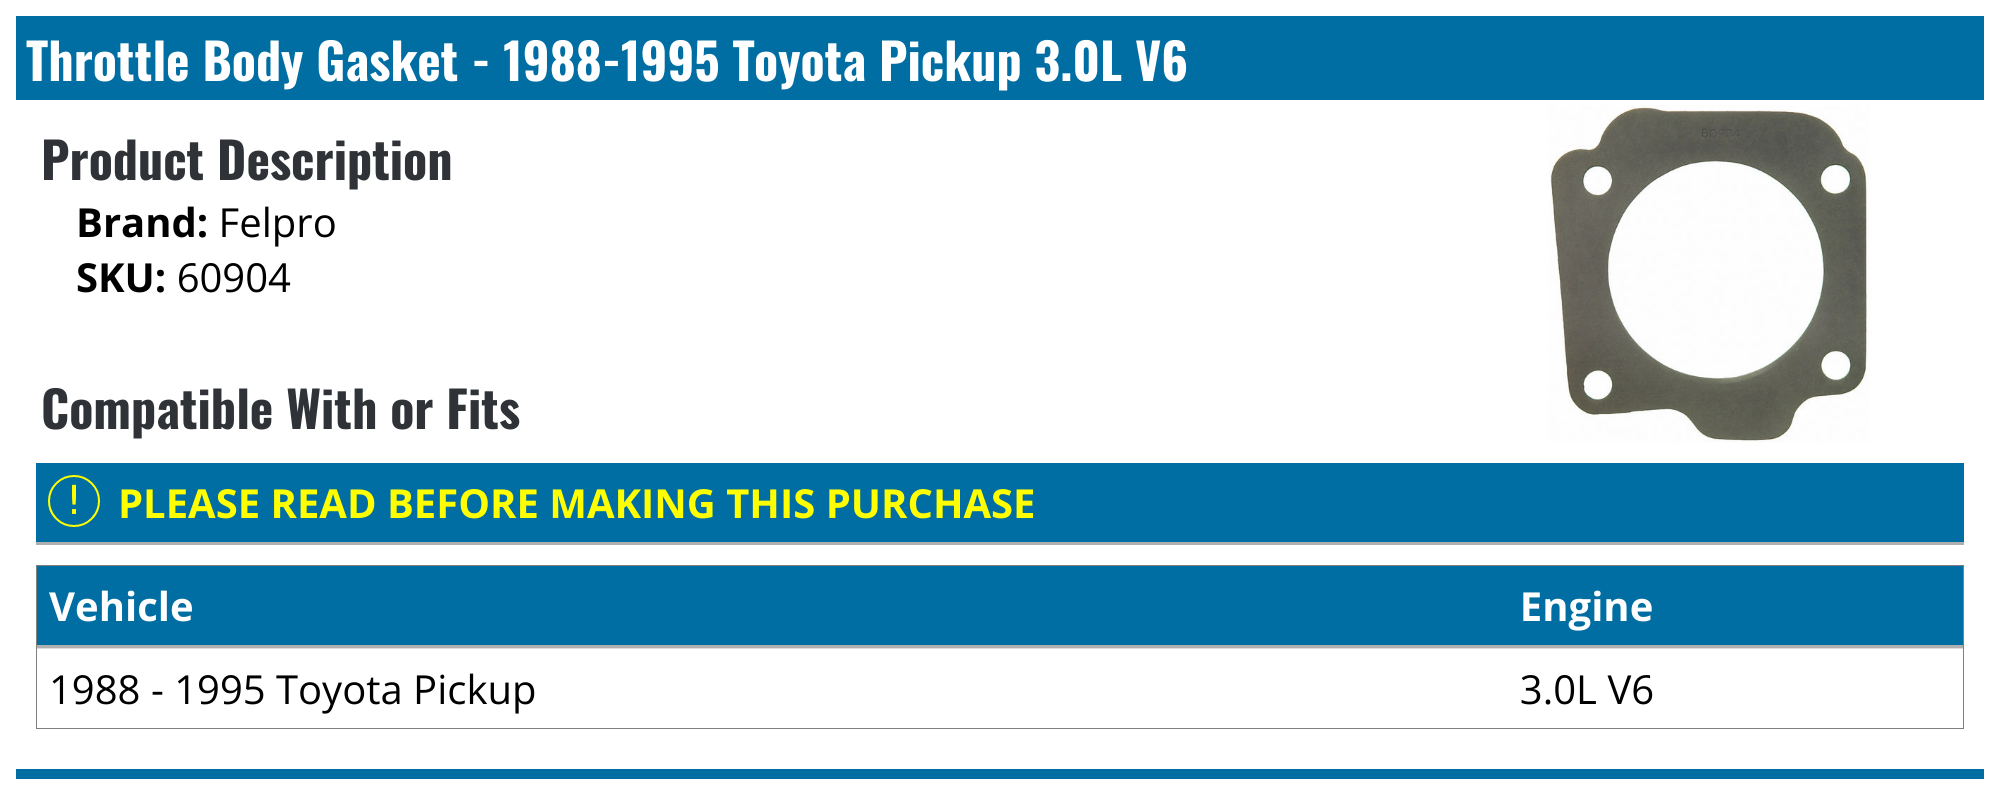Click the large center bore of the gasket
Image resolution: width=2000 pixels, height=795 pixels.
click(x=1715, y=270)
